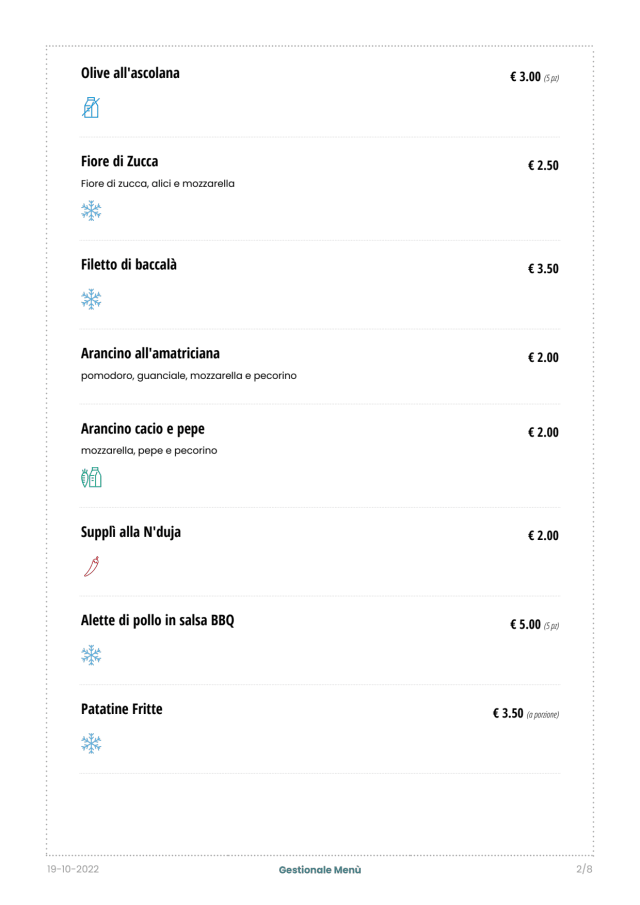The width and height of the screenshot is (640, 905).
Task: Click the 'Fiore di zucca, alici e mozzarella' description
Action: (158, 184)
